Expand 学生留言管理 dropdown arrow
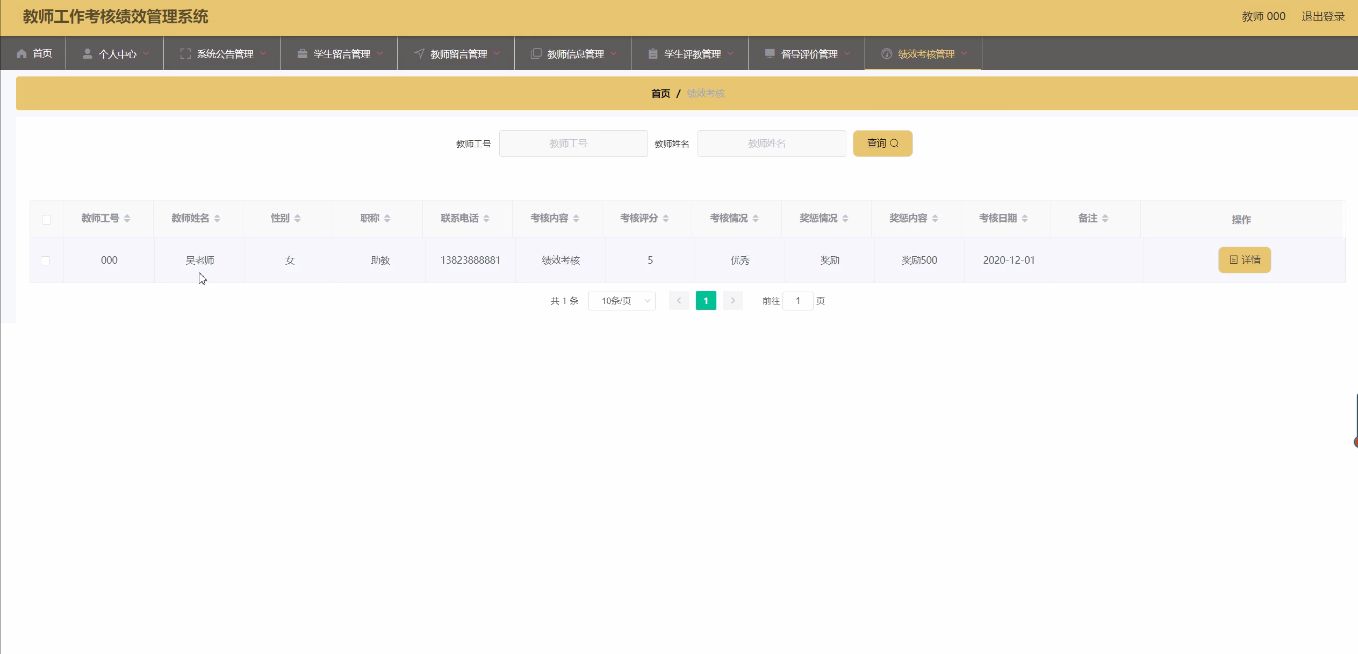1358x654 pixels. [x=380, y=54]
